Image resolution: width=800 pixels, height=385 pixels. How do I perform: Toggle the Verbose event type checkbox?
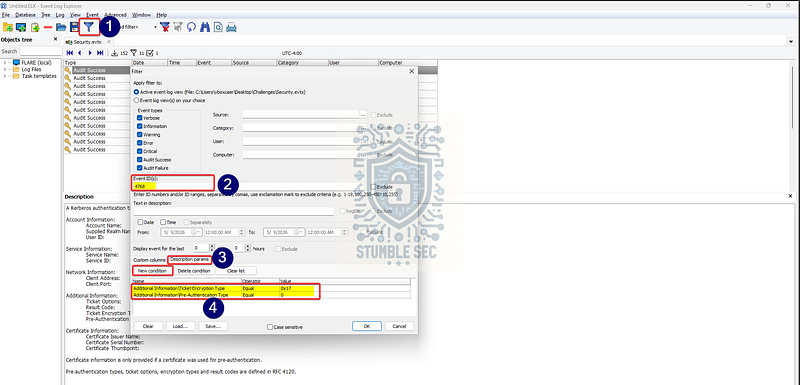click(x=140, y=118)
